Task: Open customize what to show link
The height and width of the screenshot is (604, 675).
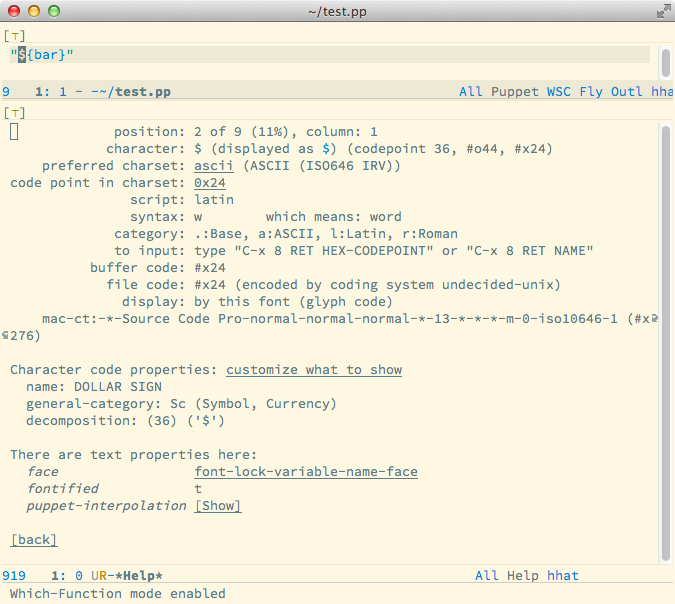Action: (314, 370)
